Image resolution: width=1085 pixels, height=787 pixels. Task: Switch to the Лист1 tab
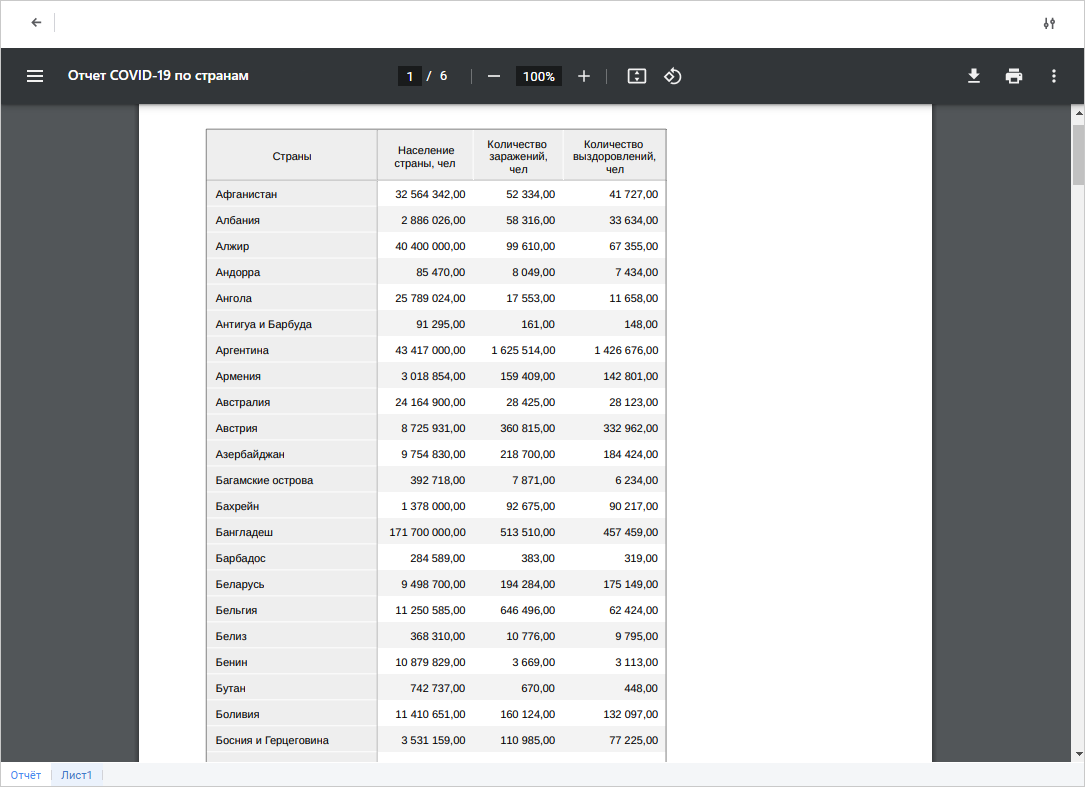tap(77, 775)
